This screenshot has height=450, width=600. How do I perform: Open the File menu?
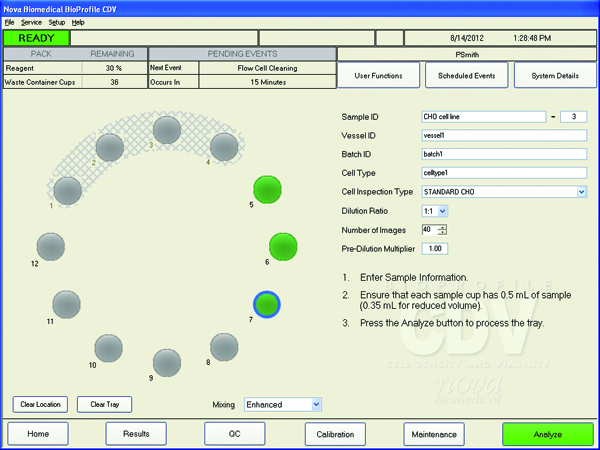pyautogui.click(x=10, y=23)
